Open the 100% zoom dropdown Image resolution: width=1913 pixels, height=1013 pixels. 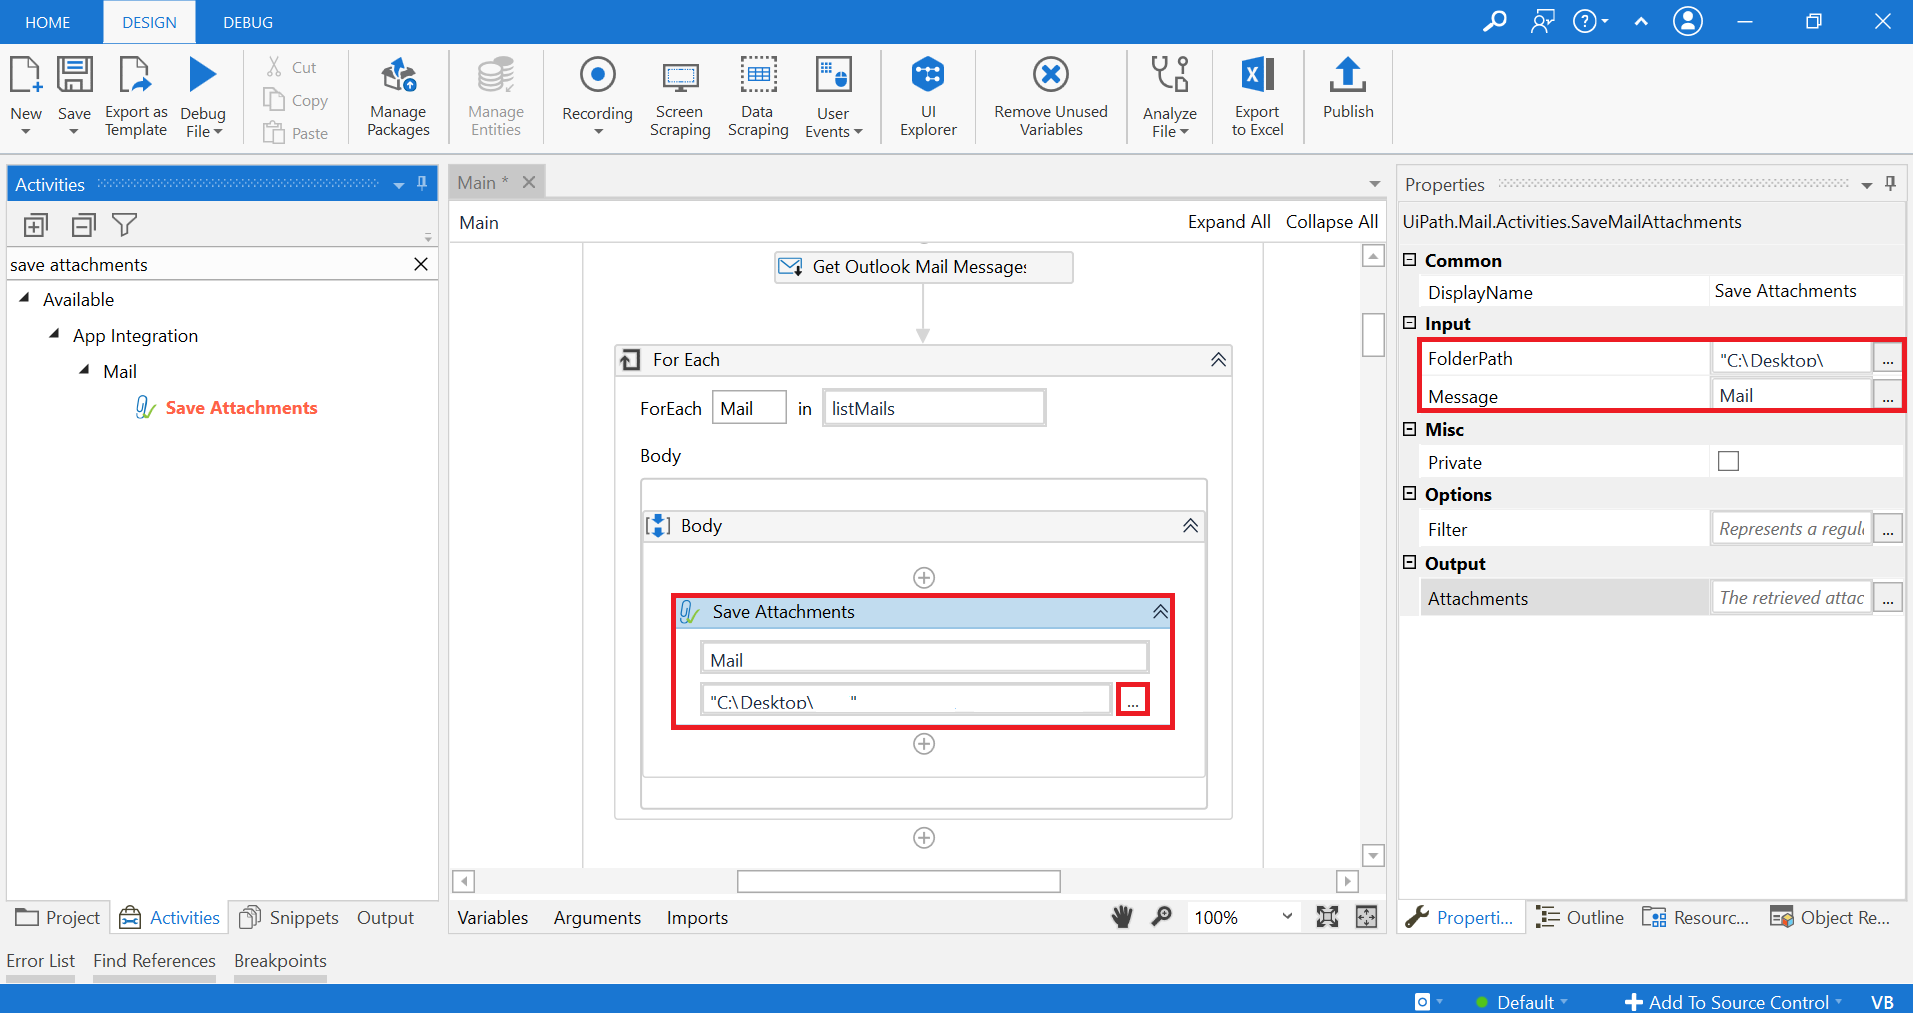[x=1287, y=917]
